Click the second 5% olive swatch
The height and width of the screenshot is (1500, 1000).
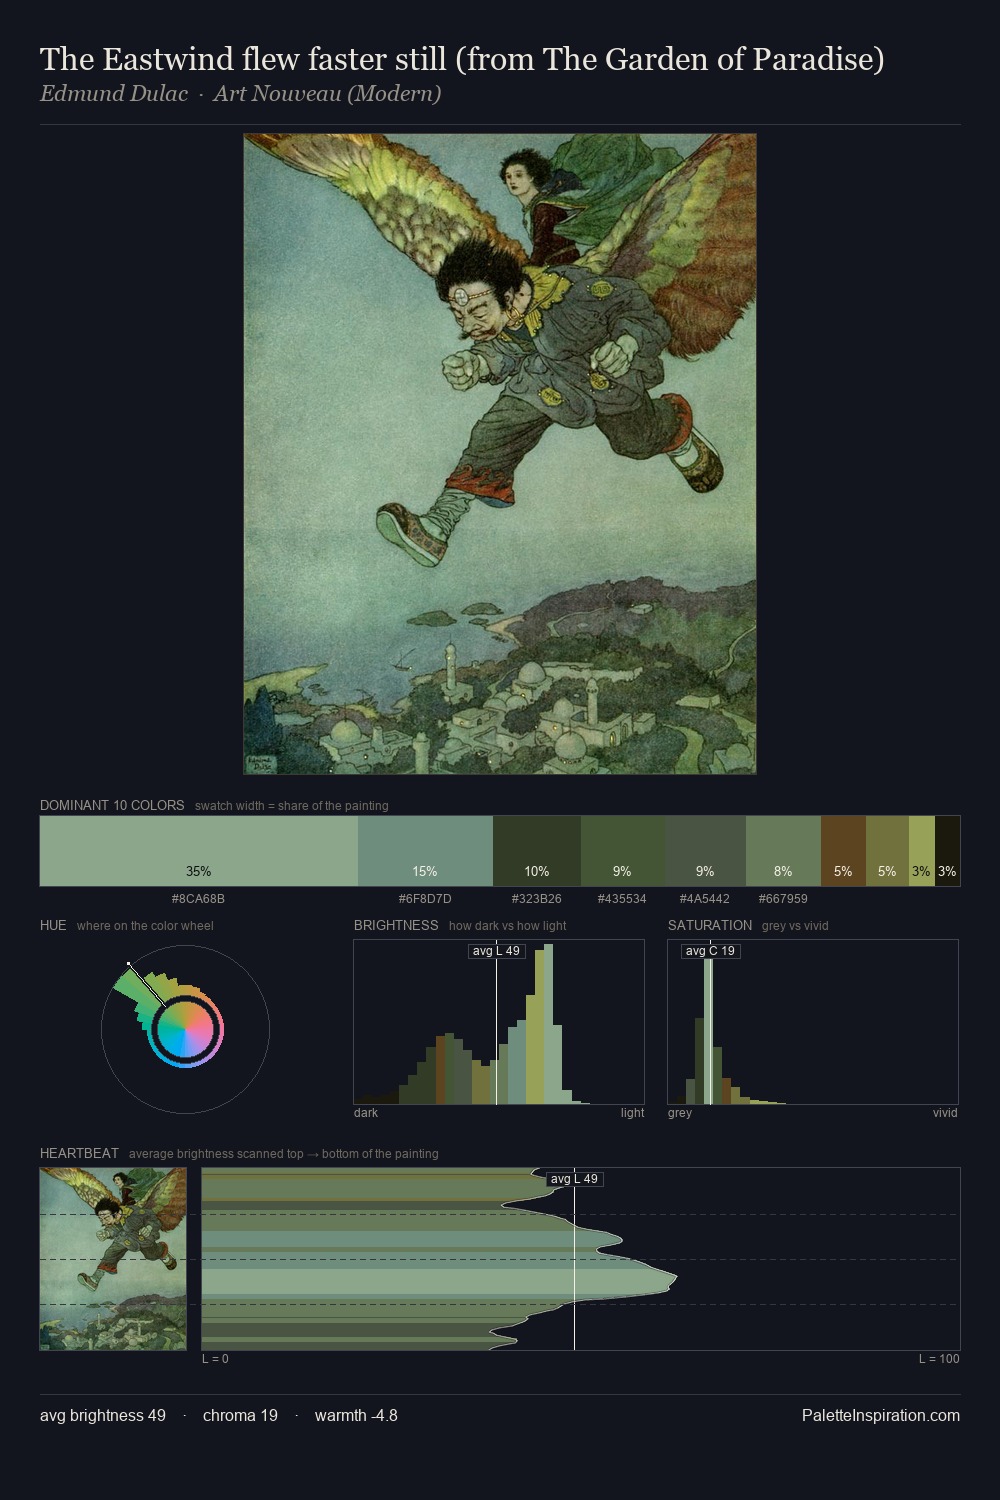click(887, 851)
